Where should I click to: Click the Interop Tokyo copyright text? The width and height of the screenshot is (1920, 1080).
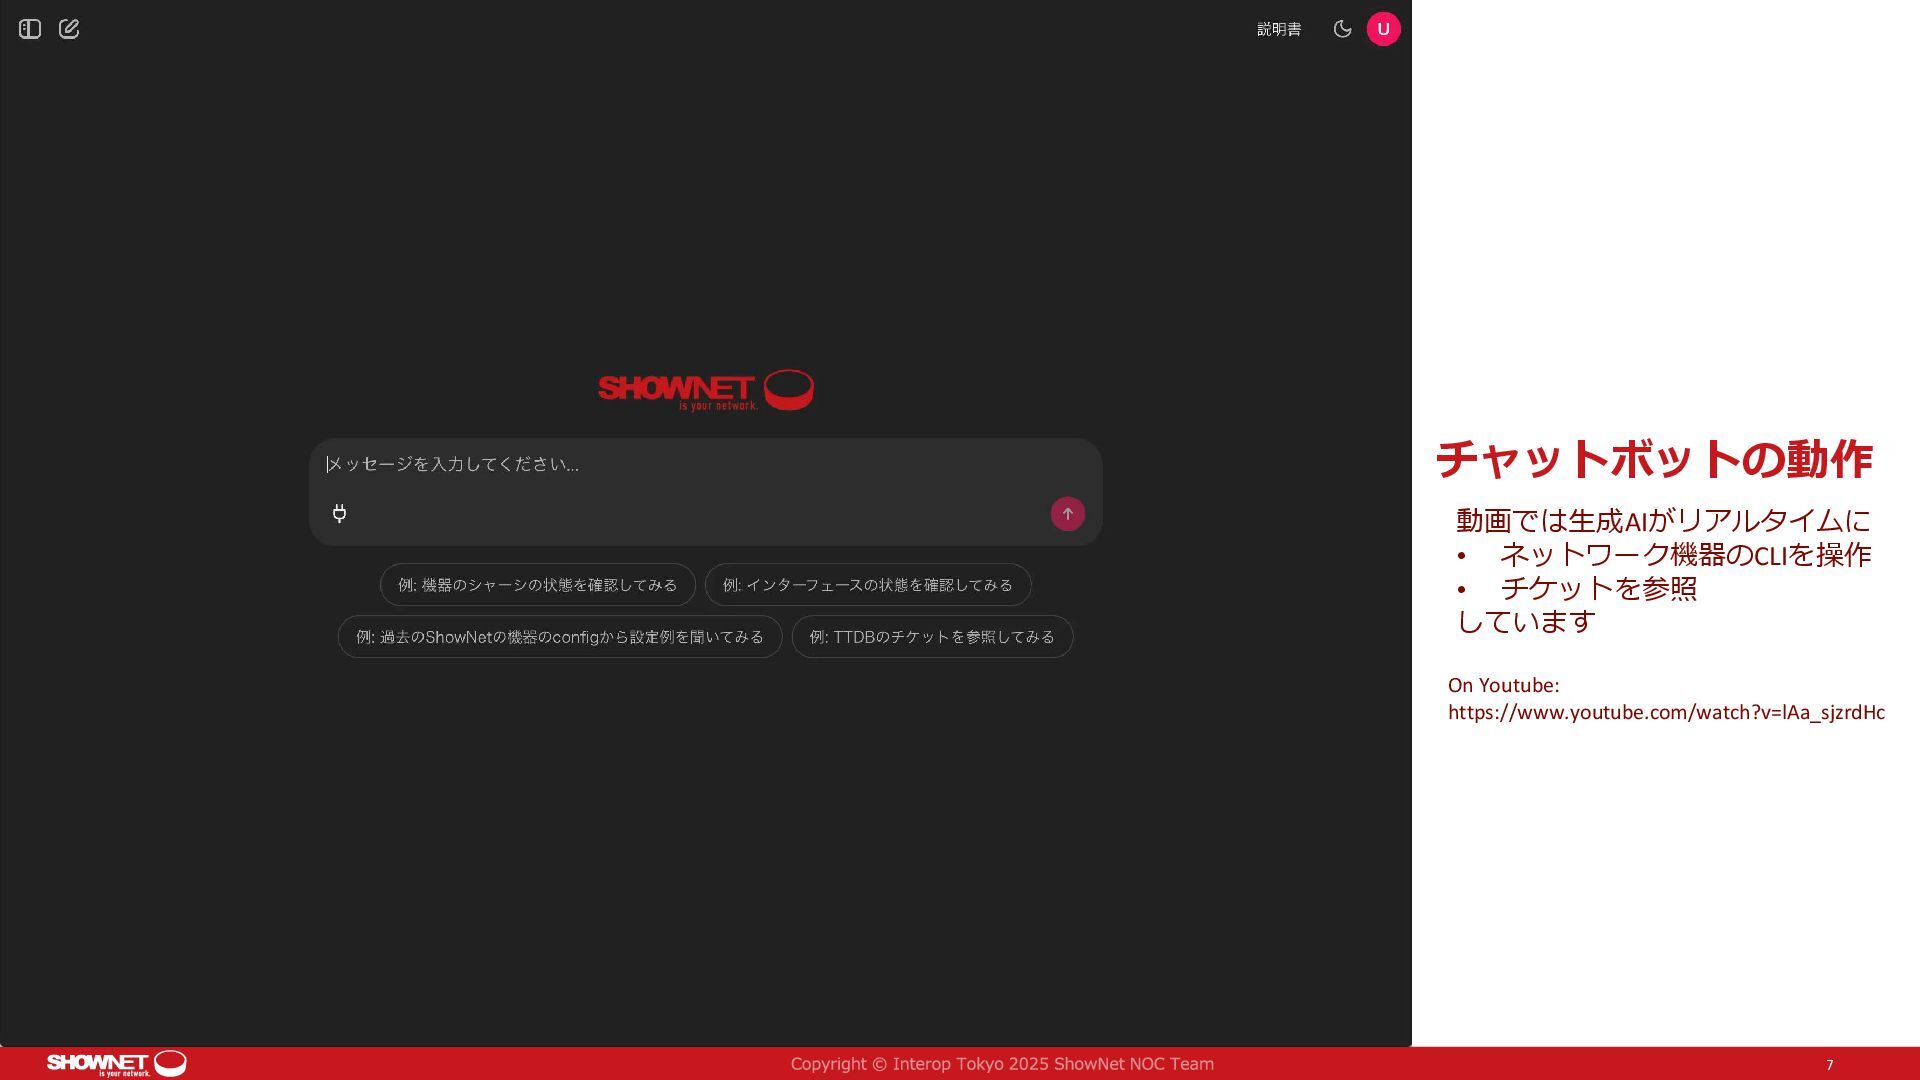tap(1001, 1064)
